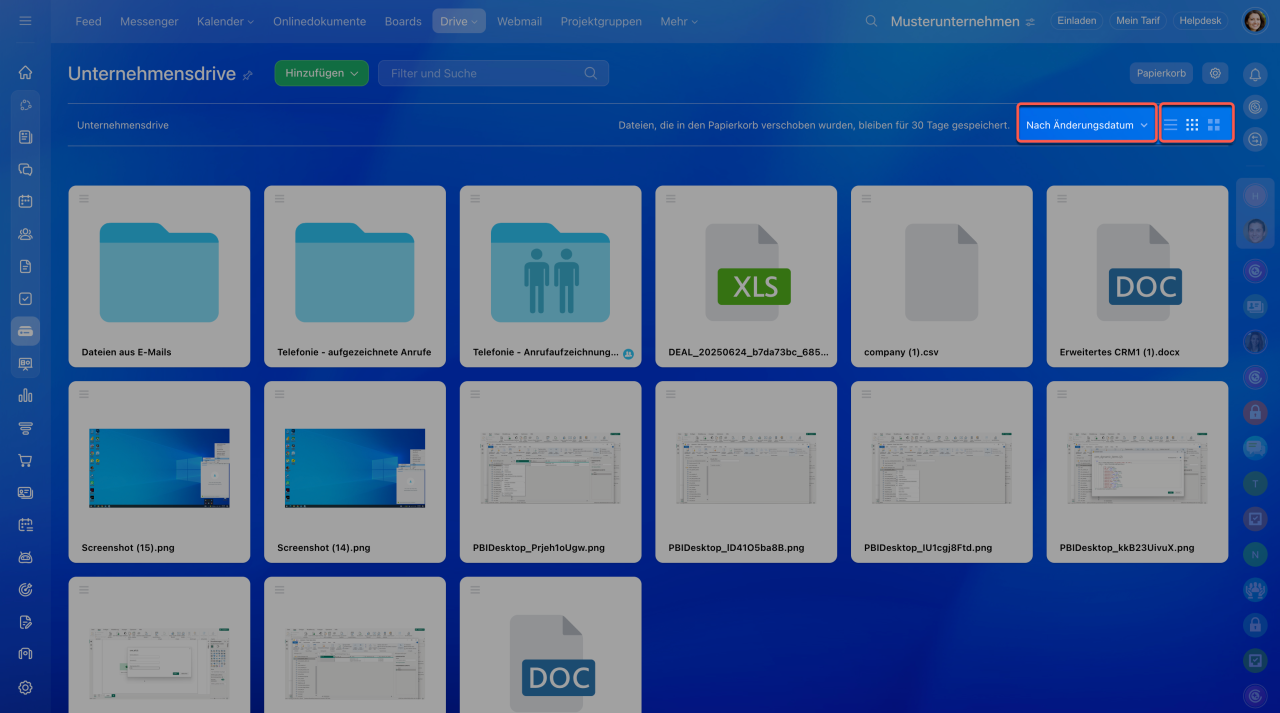This screenshot has height=713, width=1280.
Task: Click the search magnifier icon in top bar
Action: (871, 21)
